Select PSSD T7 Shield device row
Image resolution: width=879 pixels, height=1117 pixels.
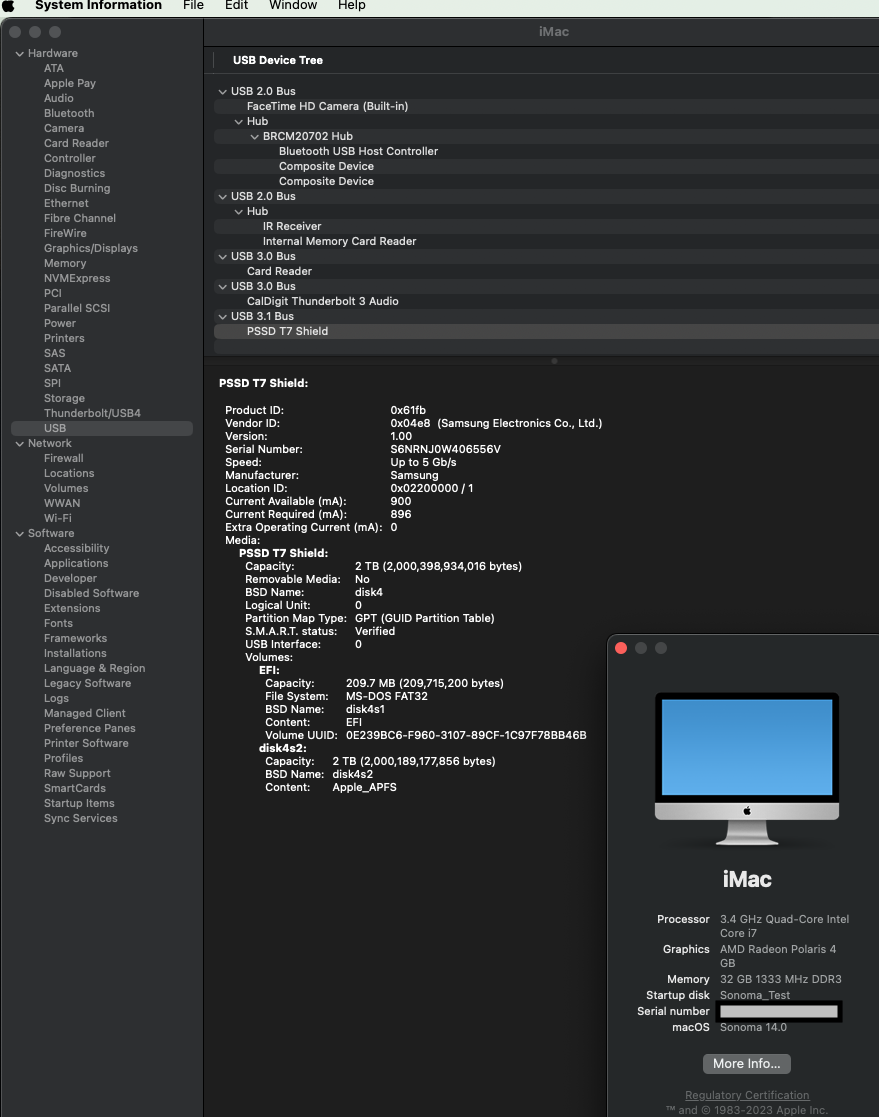546,331
